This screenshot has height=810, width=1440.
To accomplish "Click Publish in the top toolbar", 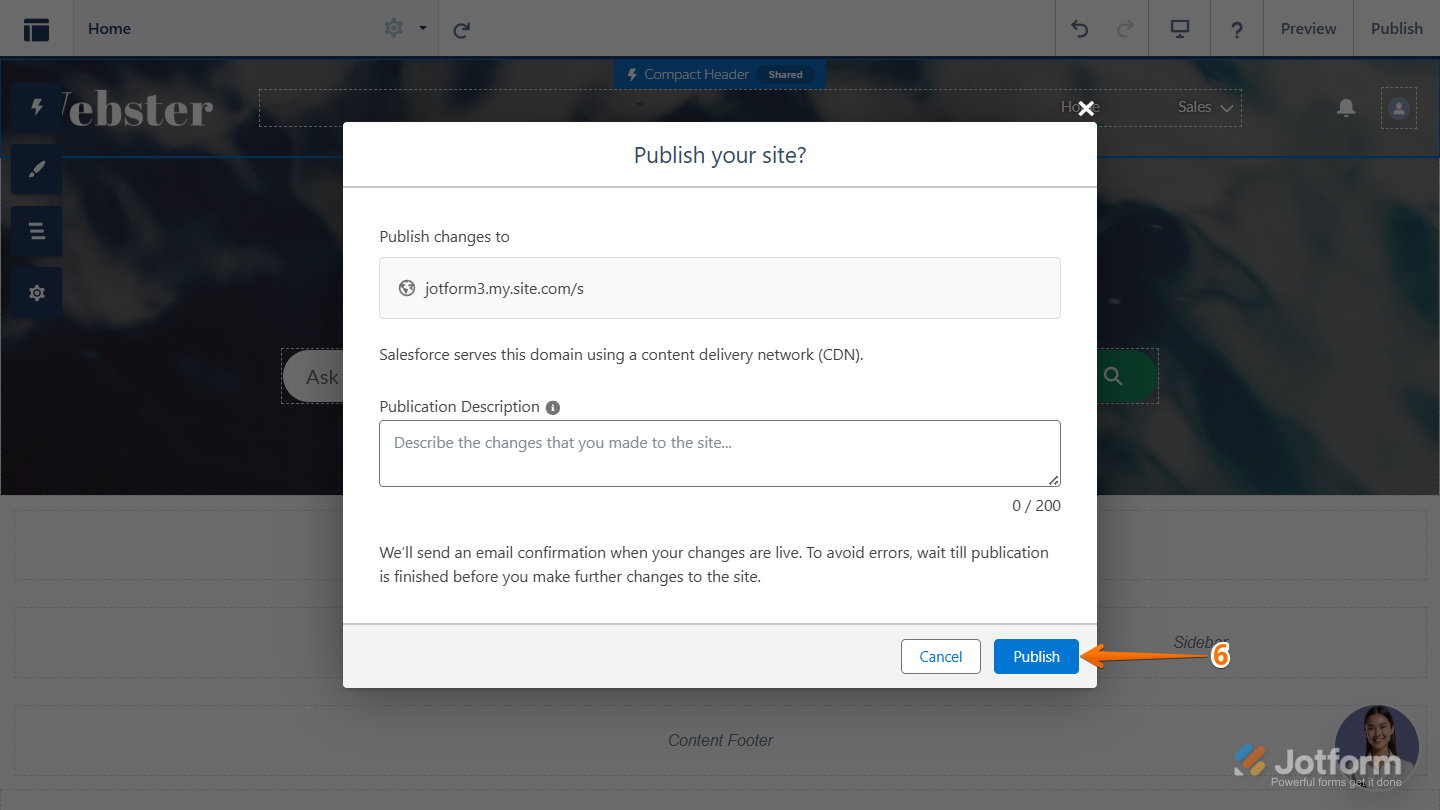I will [x=1396, y=29].
